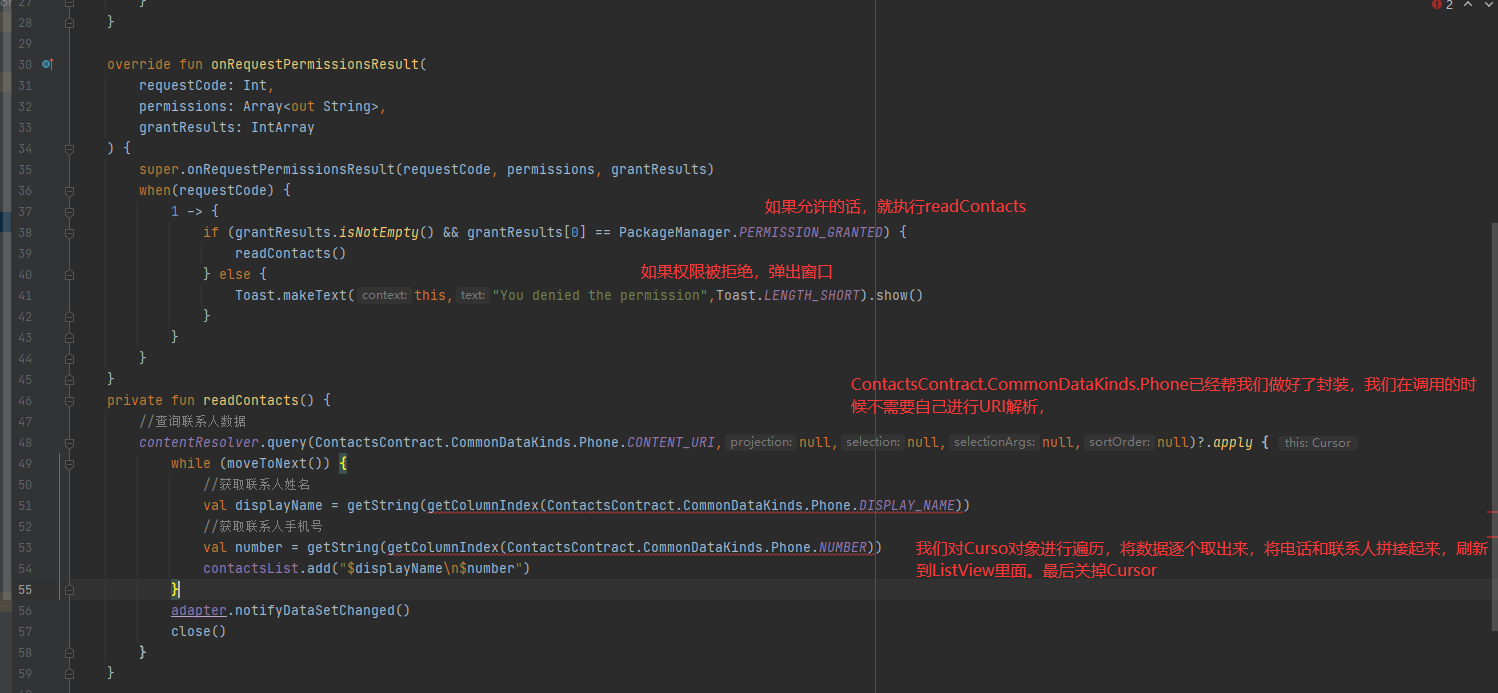Viewport: 1498px width, 693px height.
Task: Jump to next highlighted error arrow
Action: pyautogui.click(x=1489, y=5)
